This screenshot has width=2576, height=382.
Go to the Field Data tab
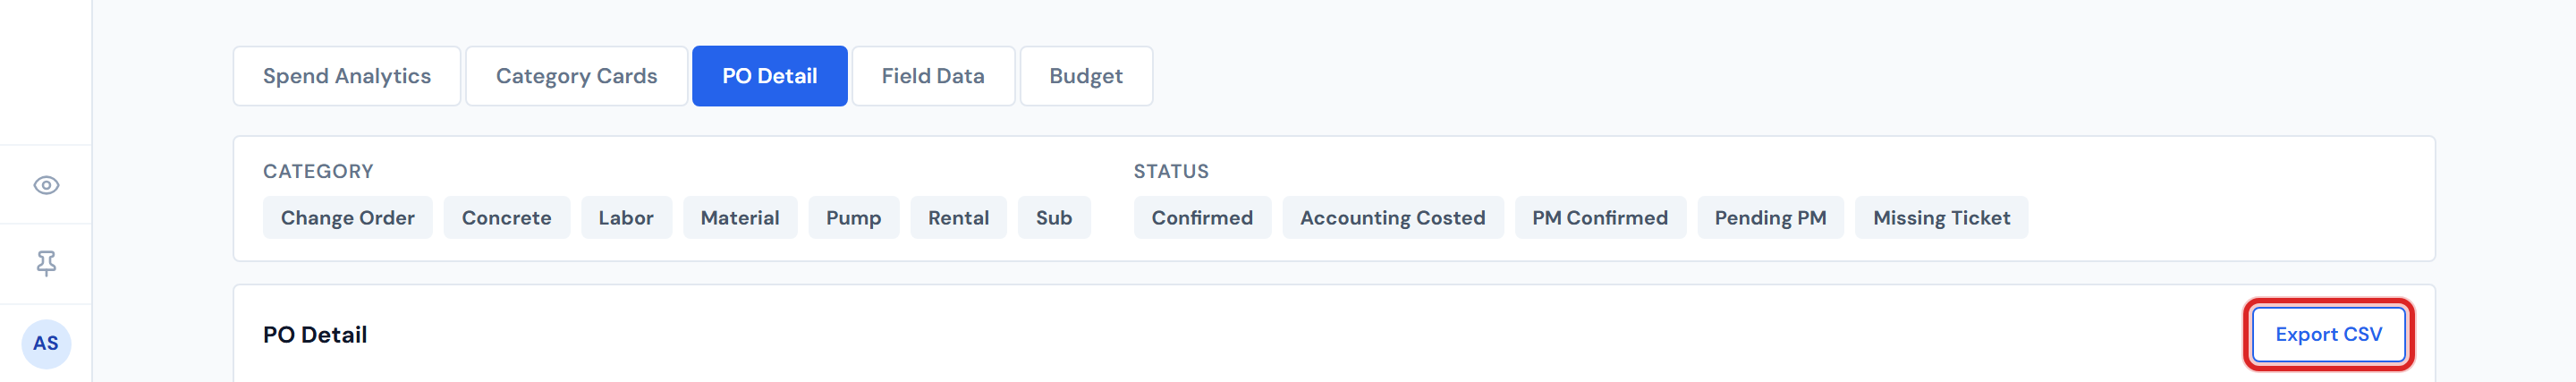click(932, 76)
